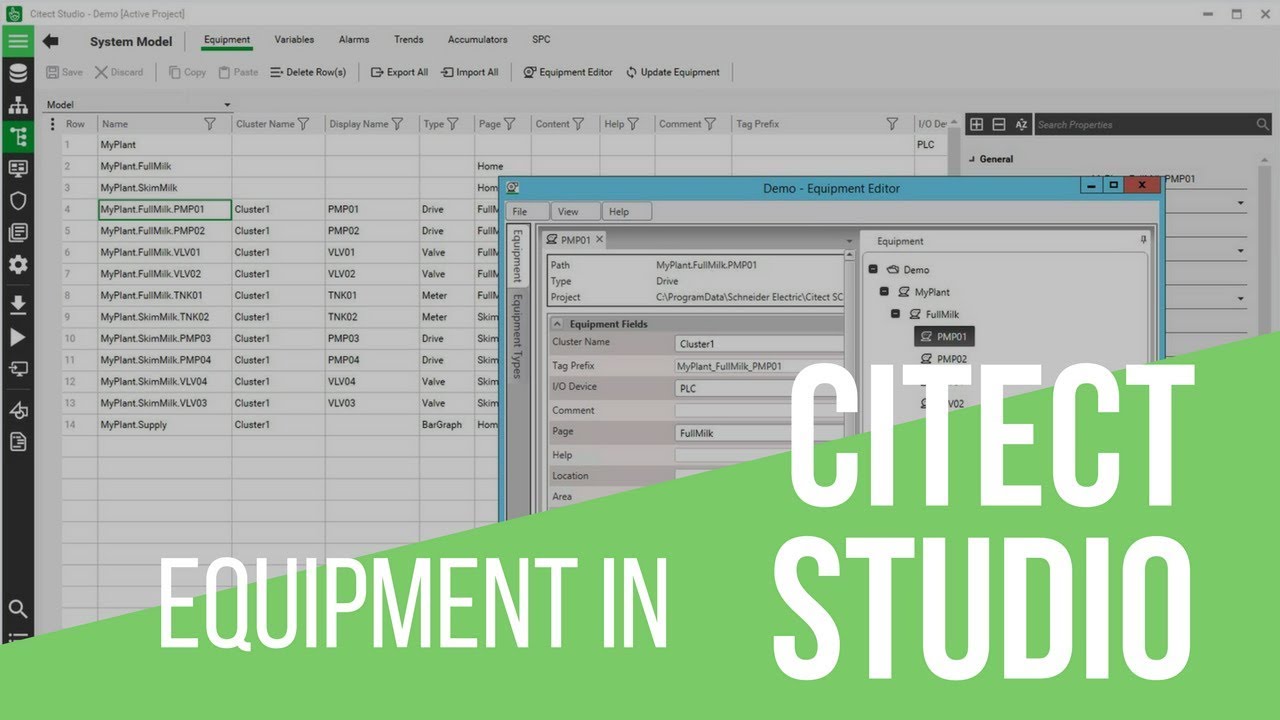
Task: Open the Security shield icon in the sidebar
Action: point(17,200)
